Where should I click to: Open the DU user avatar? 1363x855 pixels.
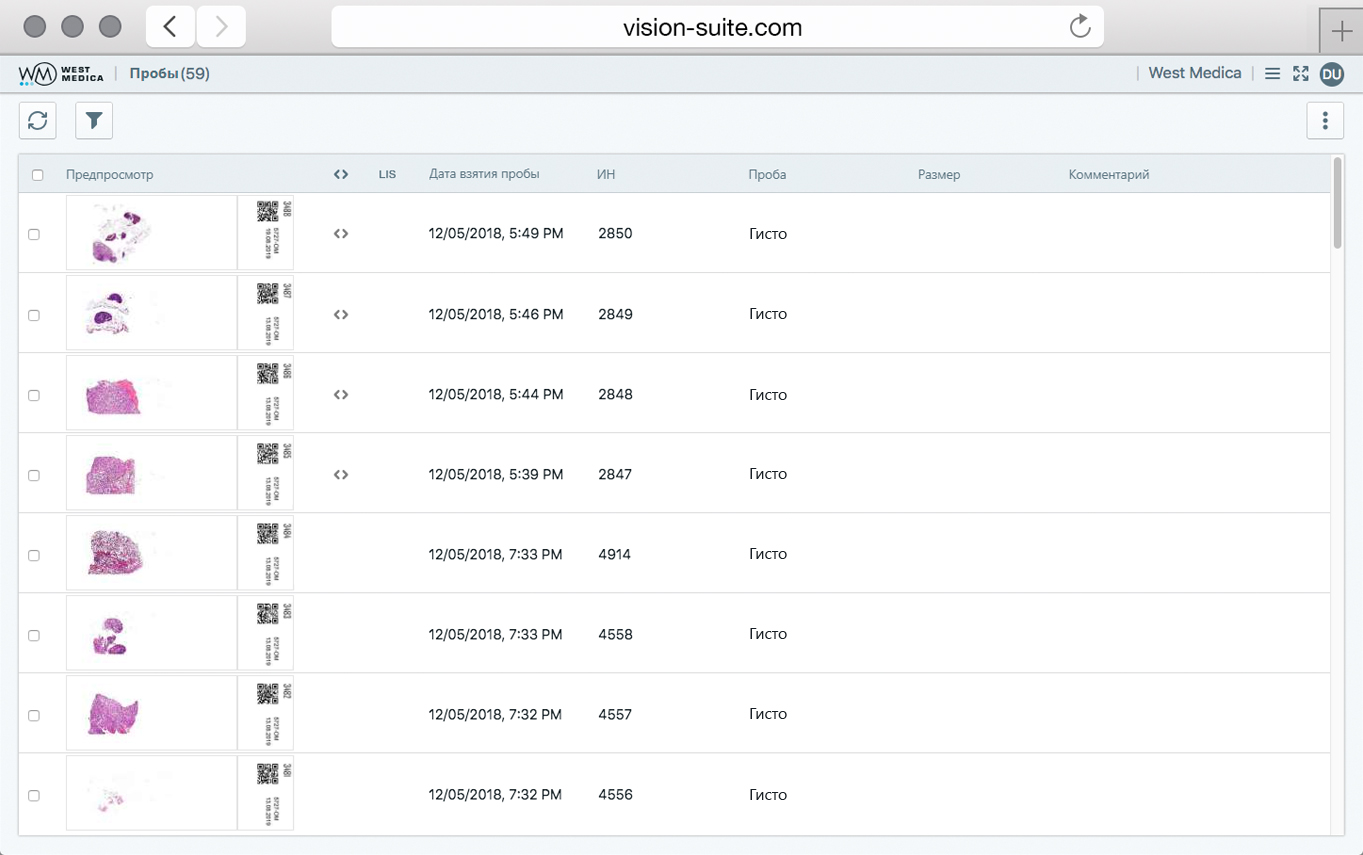1331,73
